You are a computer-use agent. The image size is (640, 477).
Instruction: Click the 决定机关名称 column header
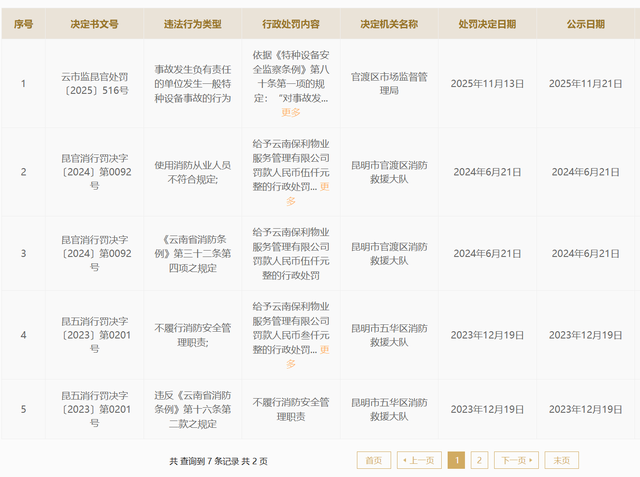[x=389, y=24]
